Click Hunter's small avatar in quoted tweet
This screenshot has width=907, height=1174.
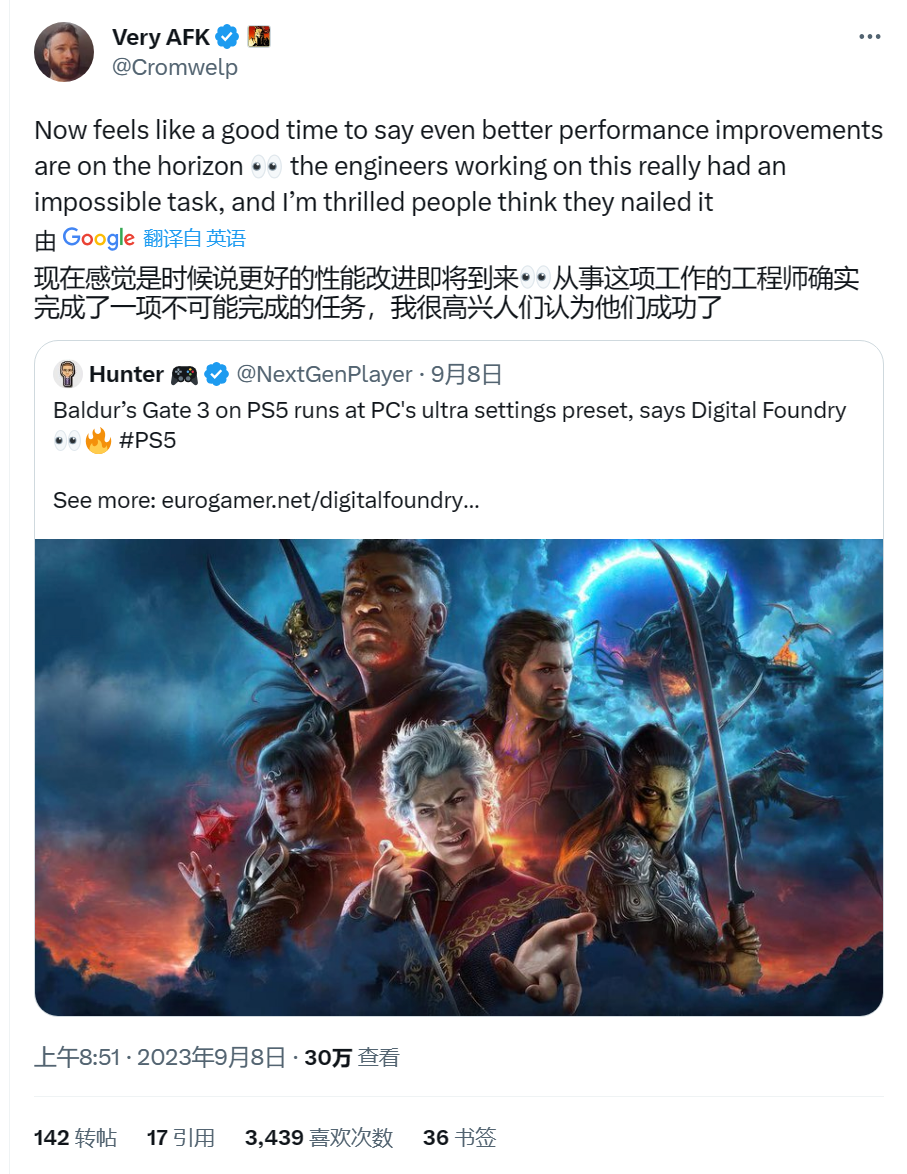click(67, 374)
